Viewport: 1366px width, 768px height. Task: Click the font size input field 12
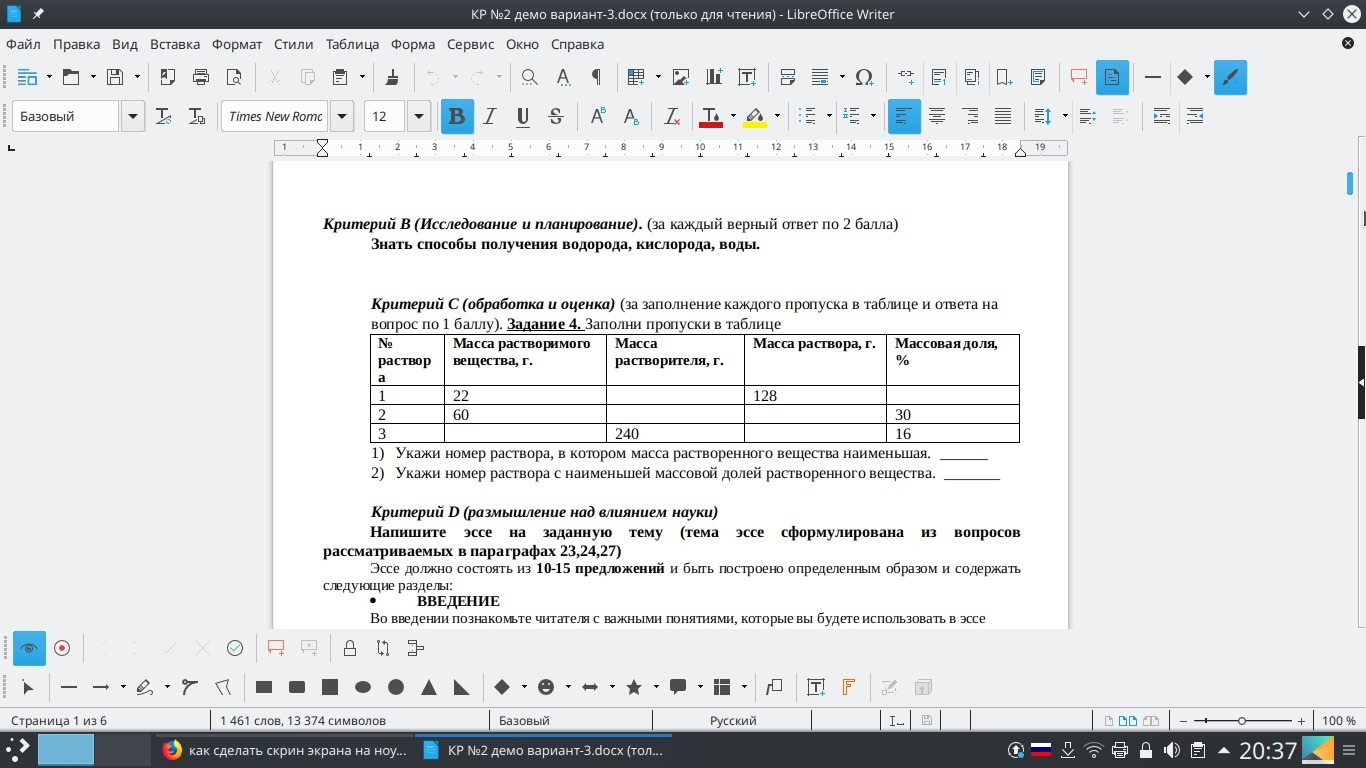[385, 117]
